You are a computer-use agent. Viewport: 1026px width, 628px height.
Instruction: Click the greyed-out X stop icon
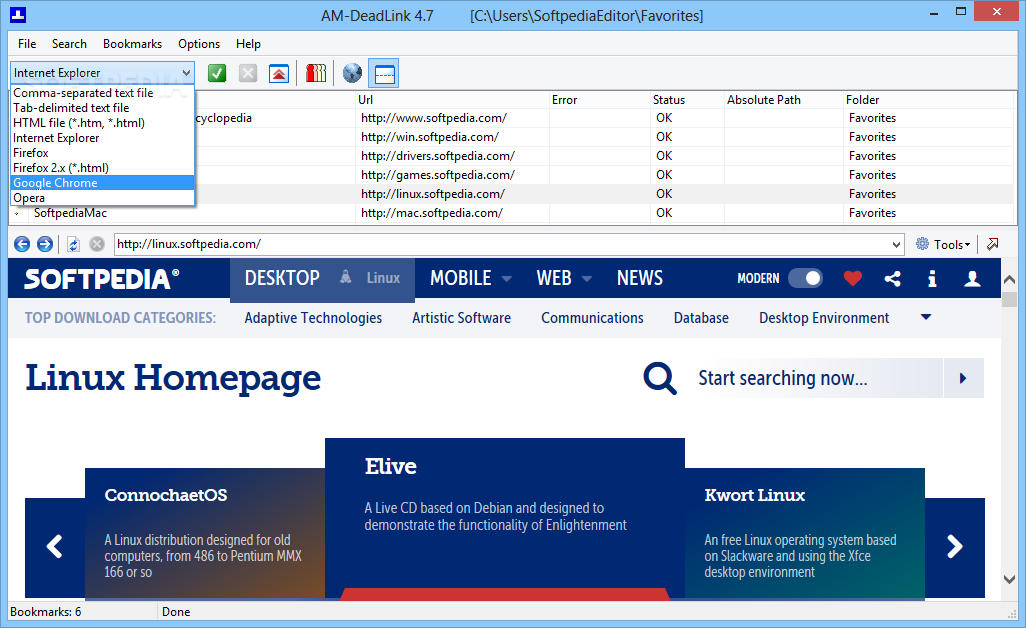(x=248, y=73)
